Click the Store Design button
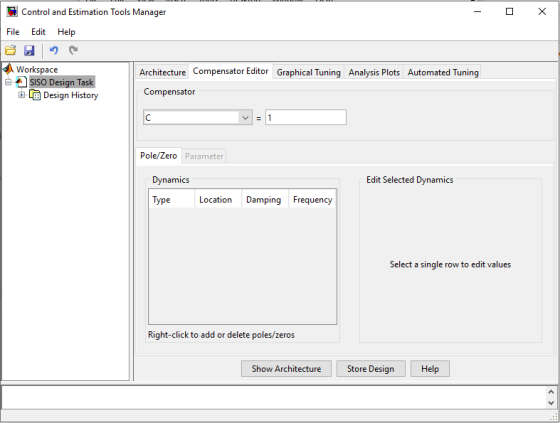The width and height of the screenshot is (560, 423). (371, 368)
